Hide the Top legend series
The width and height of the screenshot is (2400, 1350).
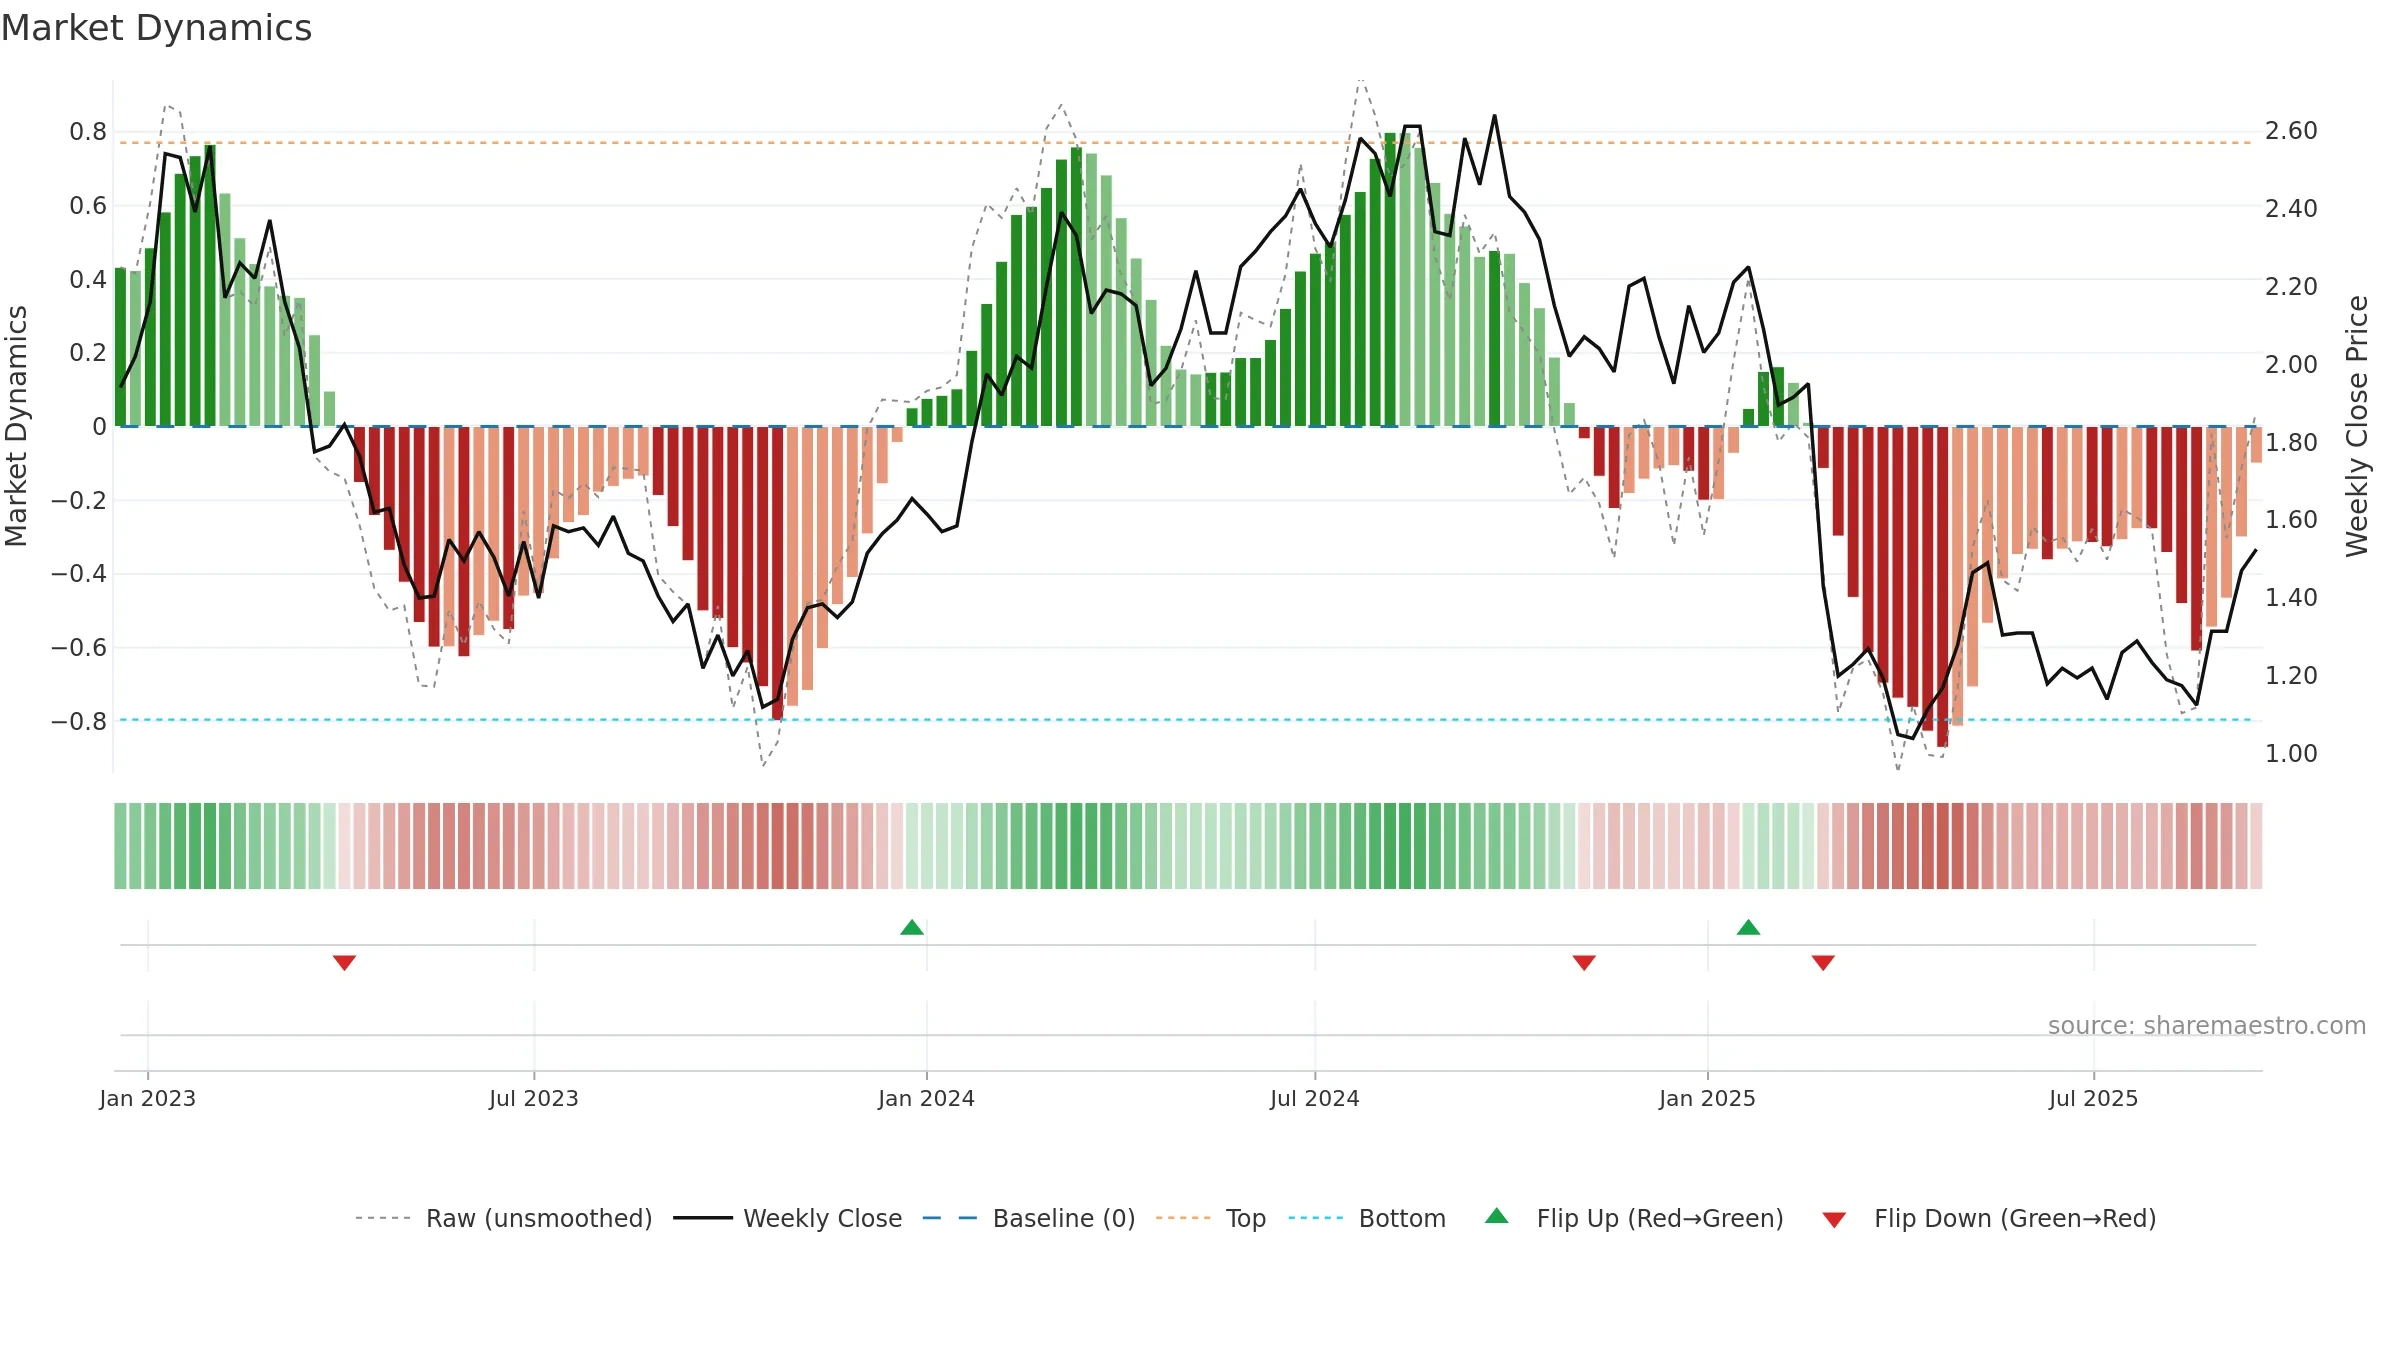[1211, 1218]
